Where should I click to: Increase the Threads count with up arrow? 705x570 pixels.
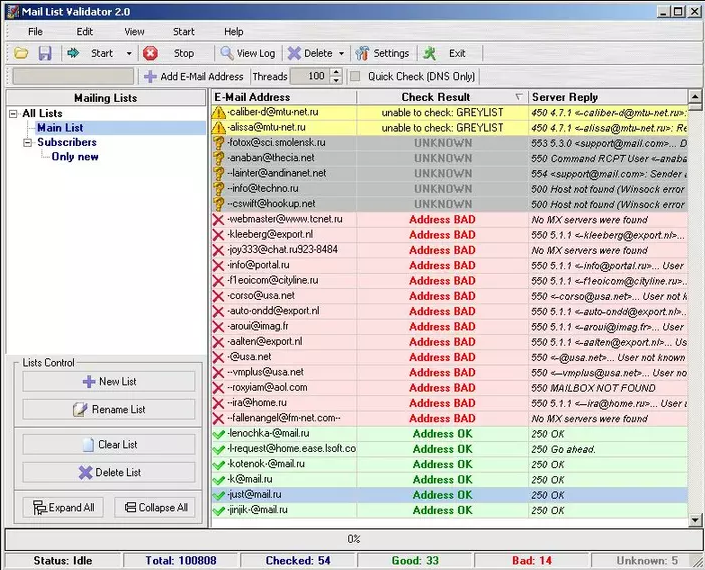tap(334, 72)
